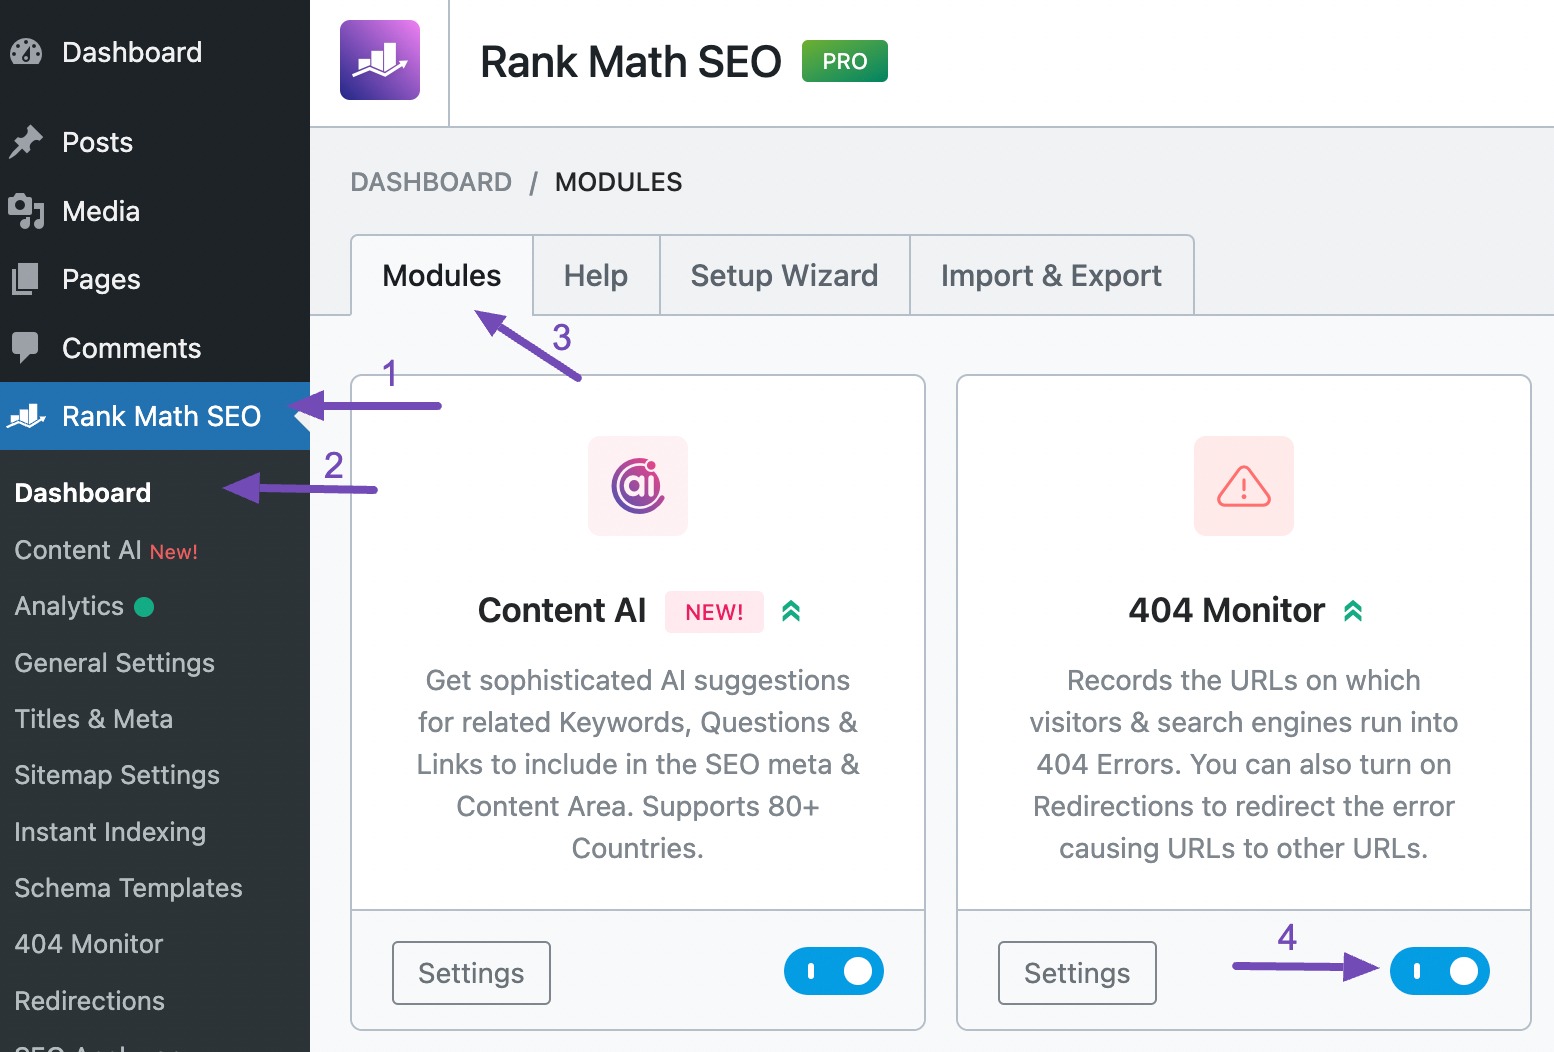Select Schema Templates in the sidebar

128,888
